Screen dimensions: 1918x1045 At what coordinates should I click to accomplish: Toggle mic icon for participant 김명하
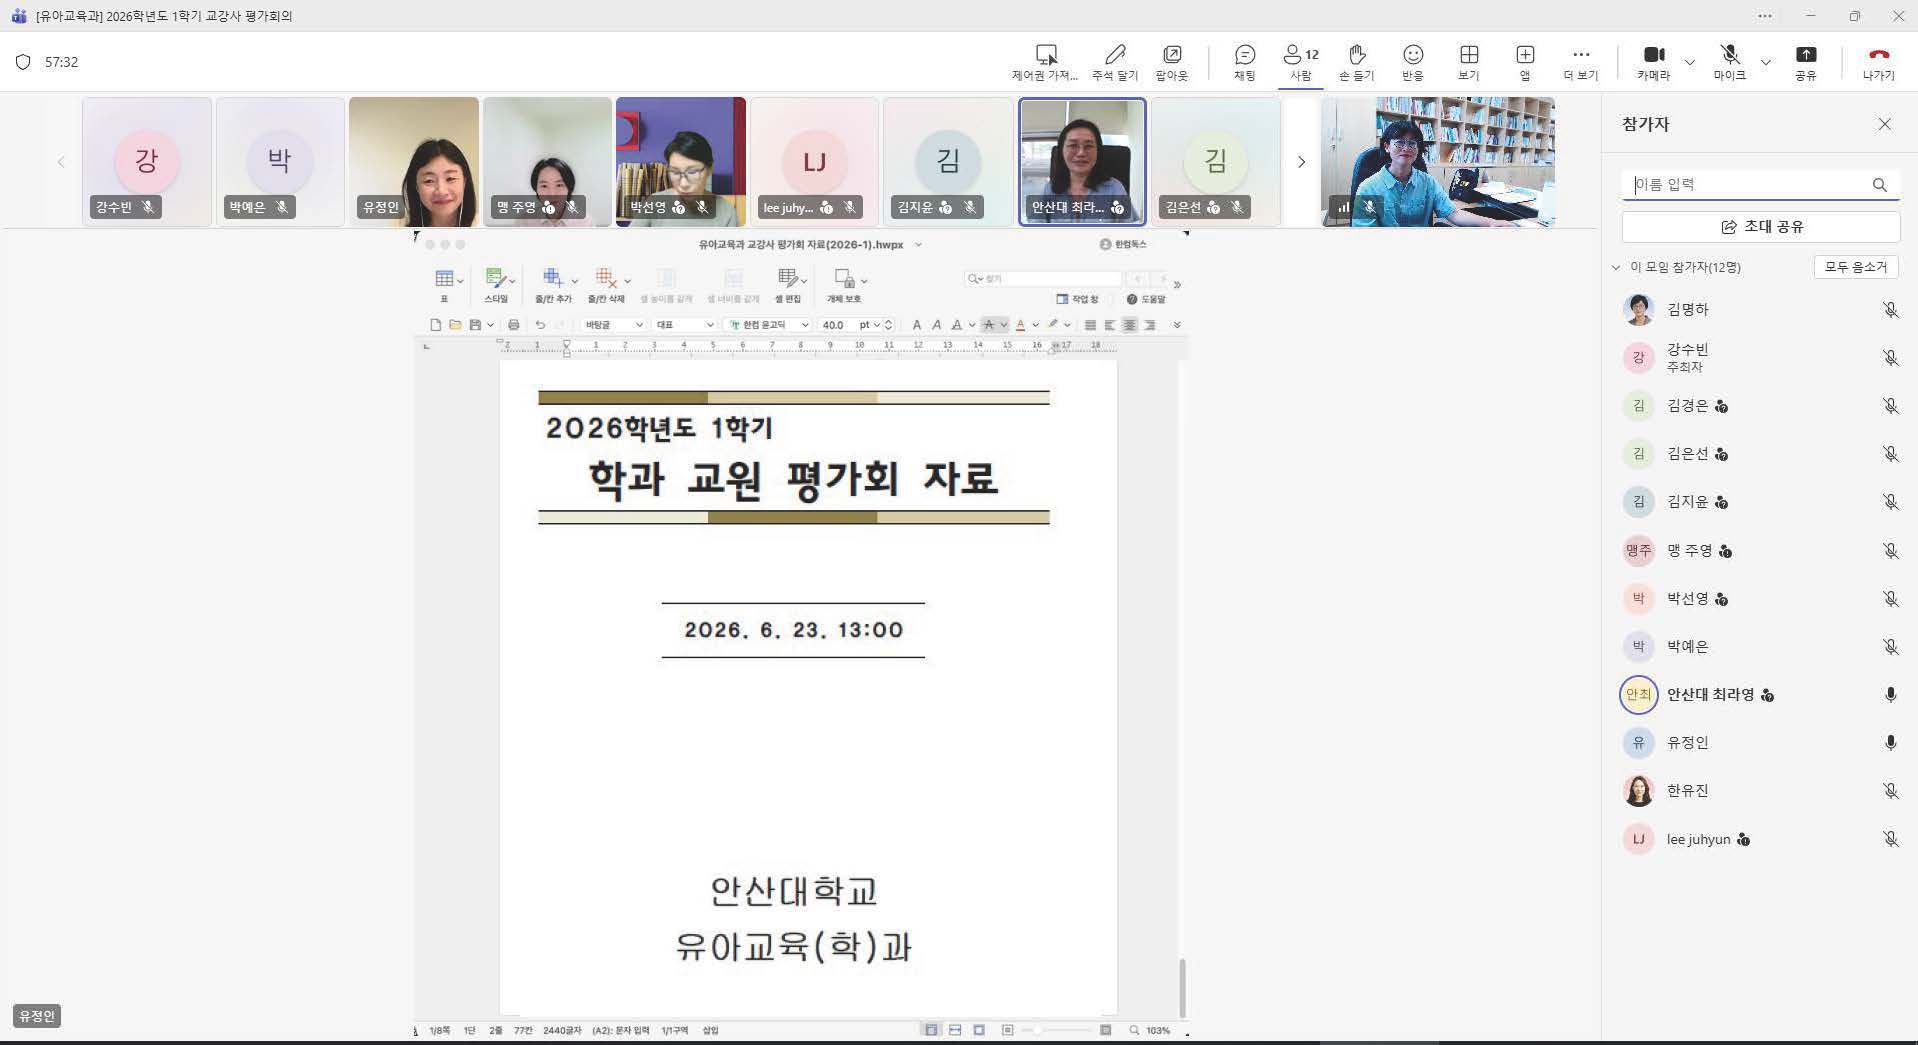tap(1890, 310)
